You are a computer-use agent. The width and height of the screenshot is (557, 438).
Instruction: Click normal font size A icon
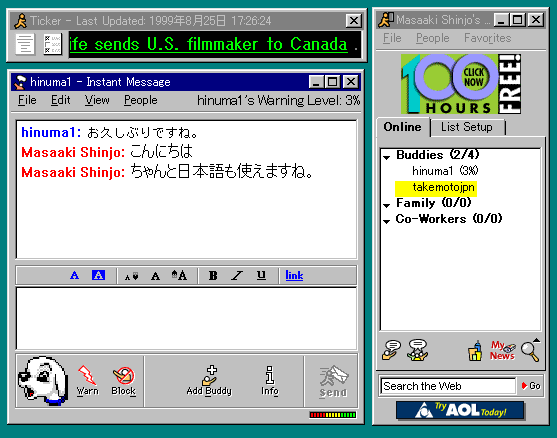point(155,276)
